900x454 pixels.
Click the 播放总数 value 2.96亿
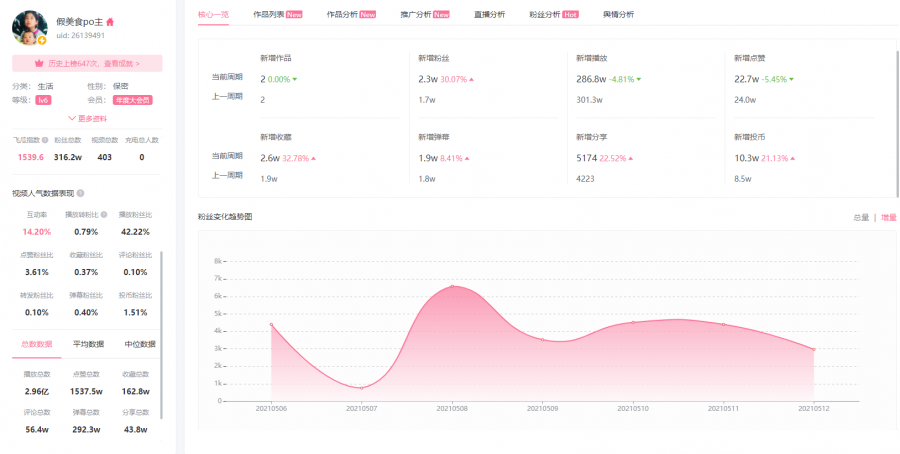pos(37,391)
